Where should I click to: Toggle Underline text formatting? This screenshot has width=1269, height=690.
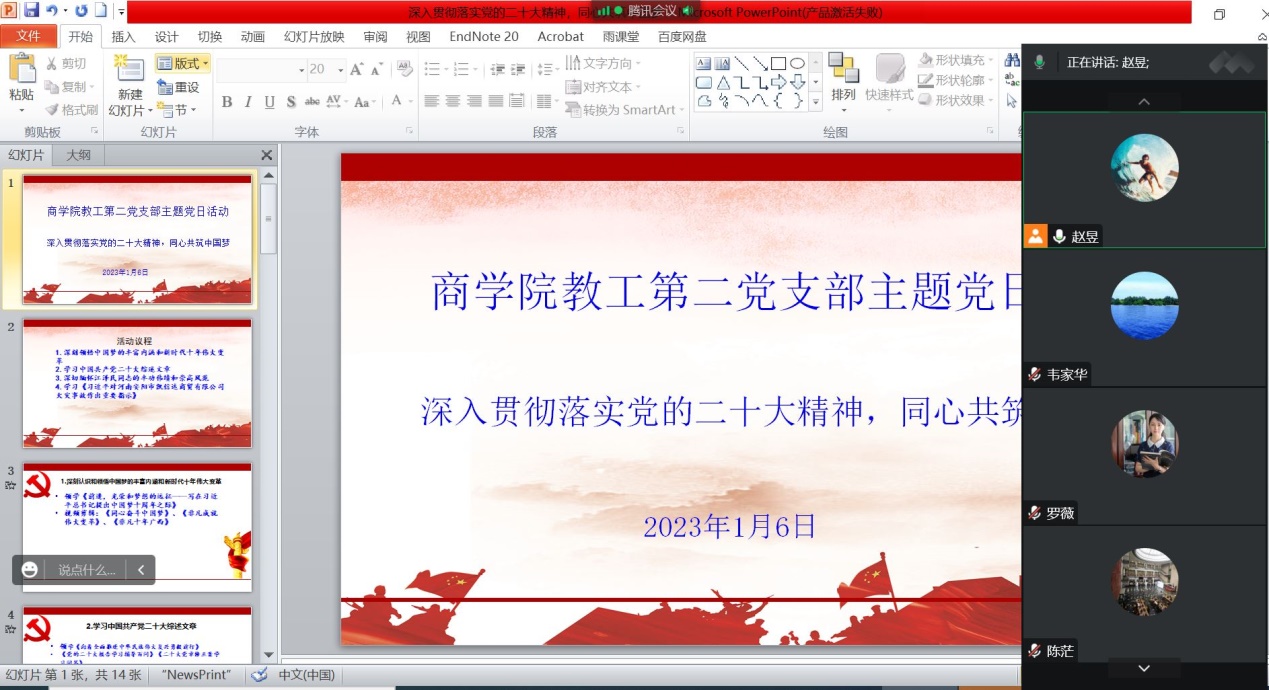click(269, 102)
